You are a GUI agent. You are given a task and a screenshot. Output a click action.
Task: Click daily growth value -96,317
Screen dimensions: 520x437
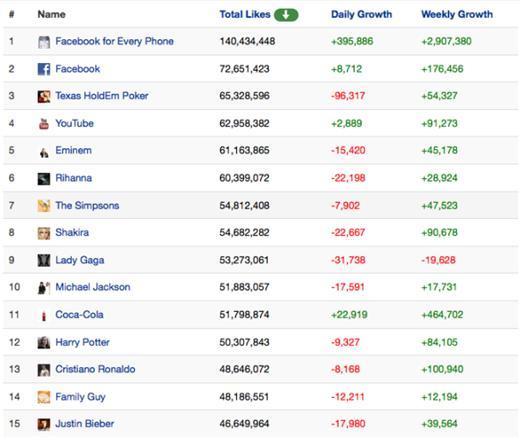348,96
